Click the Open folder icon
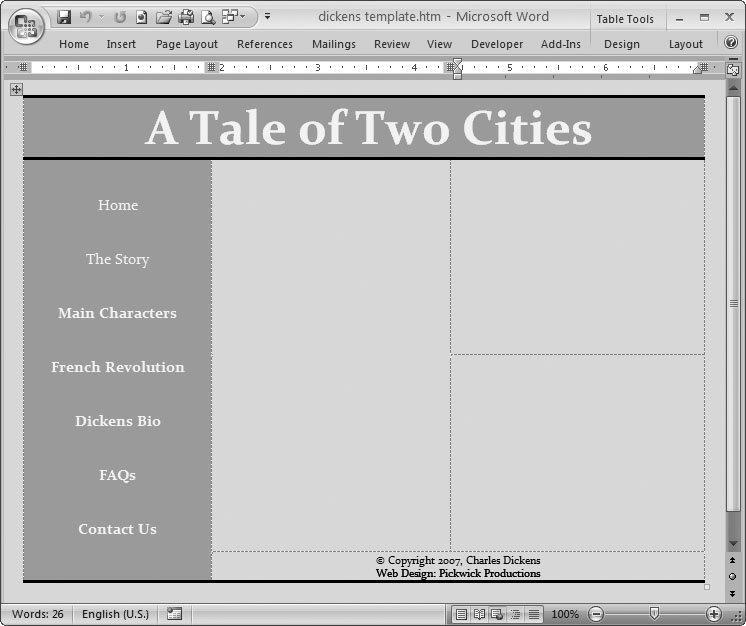746x626 pixels. tap(163, 17)
